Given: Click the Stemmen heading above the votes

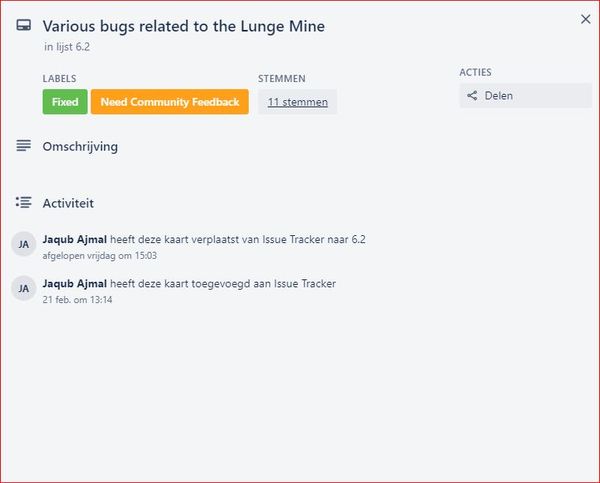Looking at the screenshot, I should (282, 78).
